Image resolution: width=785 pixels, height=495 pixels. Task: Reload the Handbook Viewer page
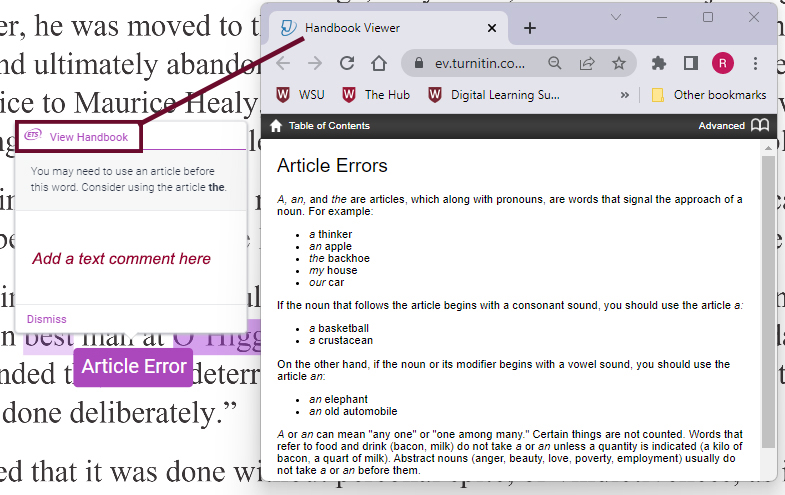pos(347,63)
